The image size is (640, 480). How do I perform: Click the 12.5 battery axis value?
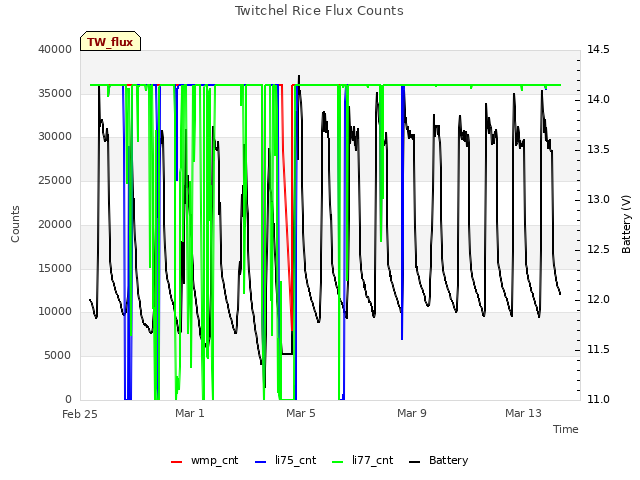[x=598, y=249]
